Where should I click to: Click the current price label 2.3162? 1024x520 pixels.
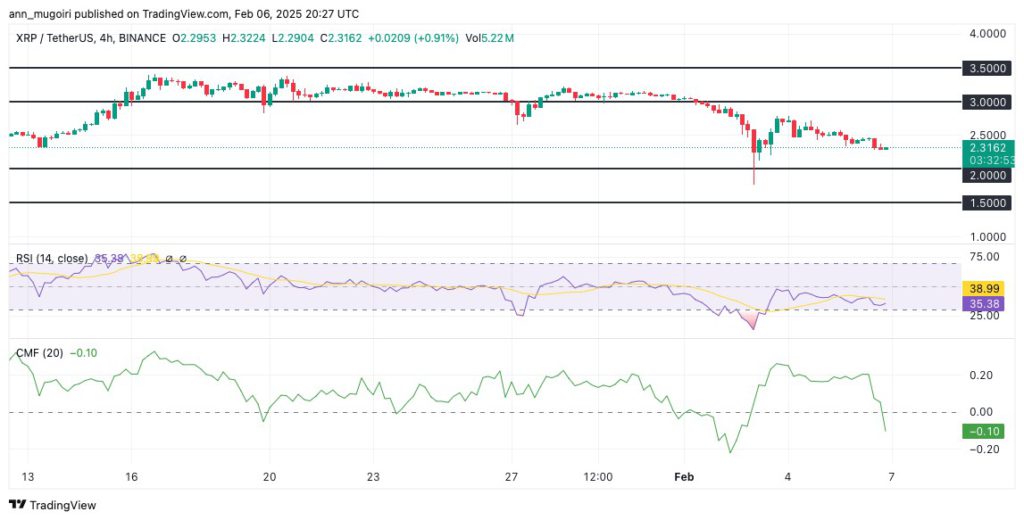pos(988,148)
